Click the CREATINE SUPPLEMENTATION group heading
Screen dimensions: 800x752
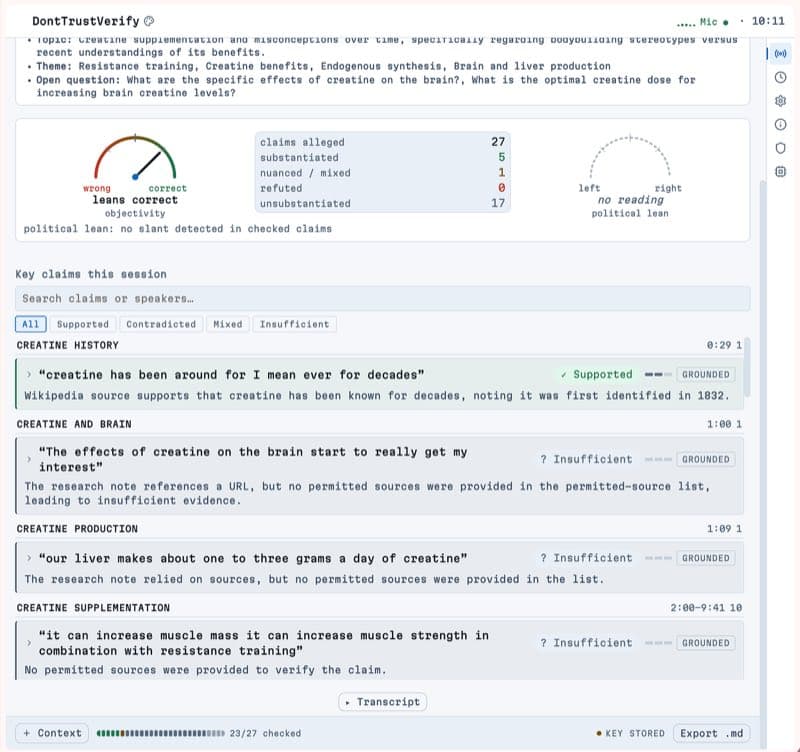(x=93, y=608)
